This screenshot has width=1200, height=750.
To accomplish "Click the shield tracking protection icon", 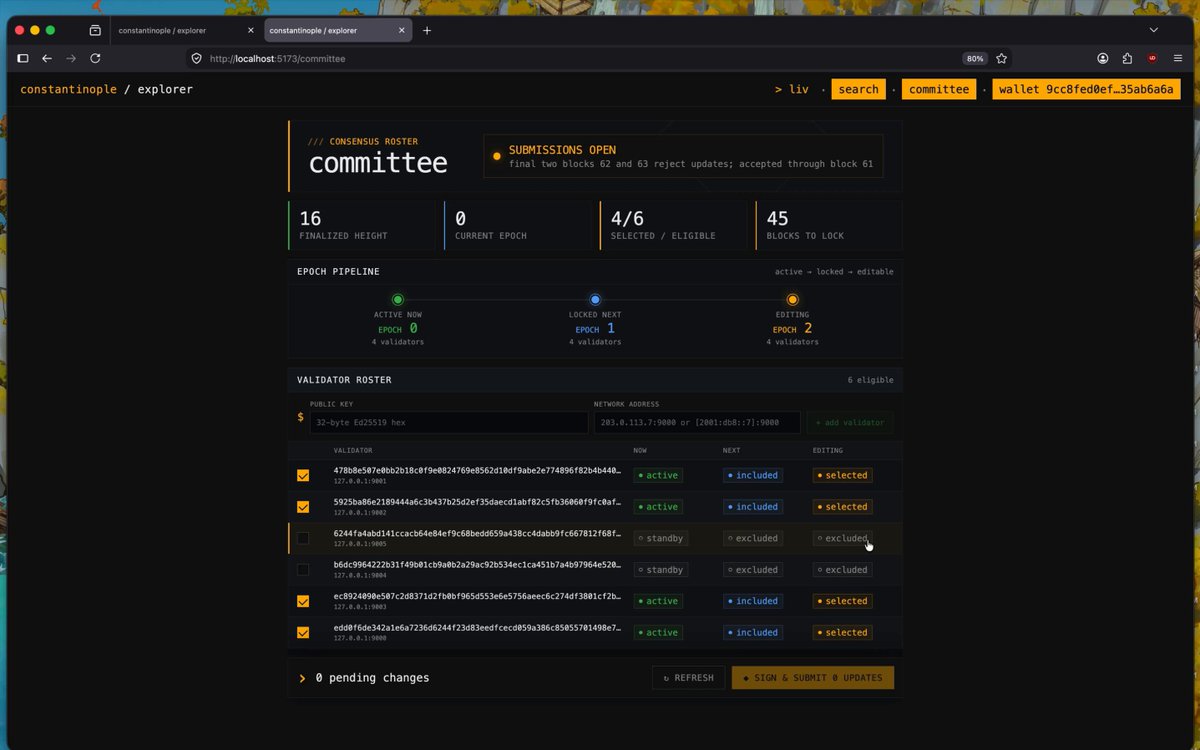I will tap(197, 59).
